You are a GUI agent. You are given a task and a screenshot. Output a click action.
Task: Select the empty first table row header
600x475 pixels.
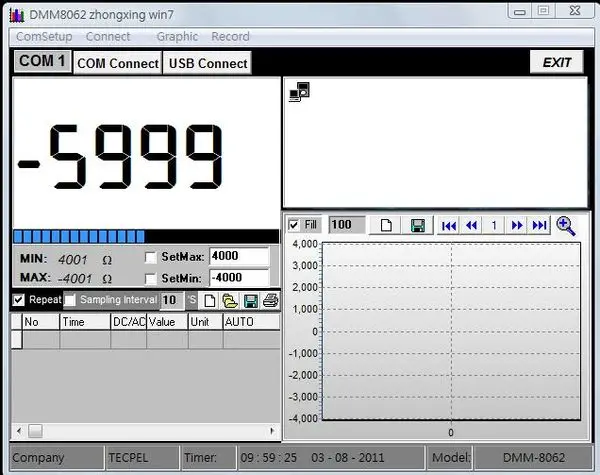(16, 340)
